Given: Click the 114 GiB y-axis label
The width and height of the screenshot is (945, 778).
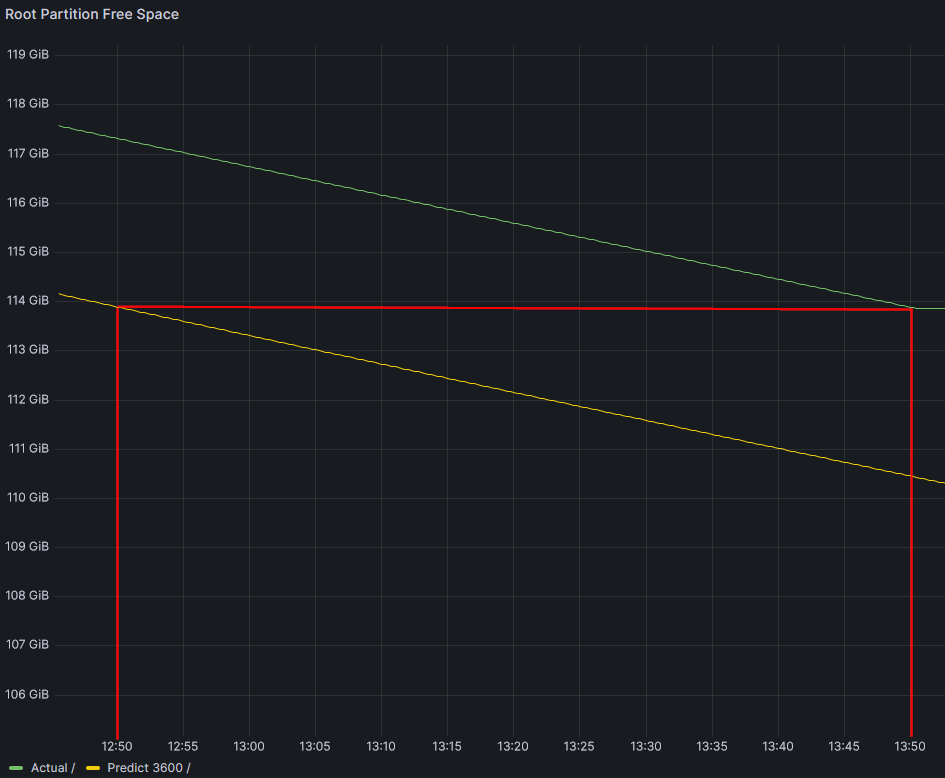Looking at the screenshot, I should (28, 300).
